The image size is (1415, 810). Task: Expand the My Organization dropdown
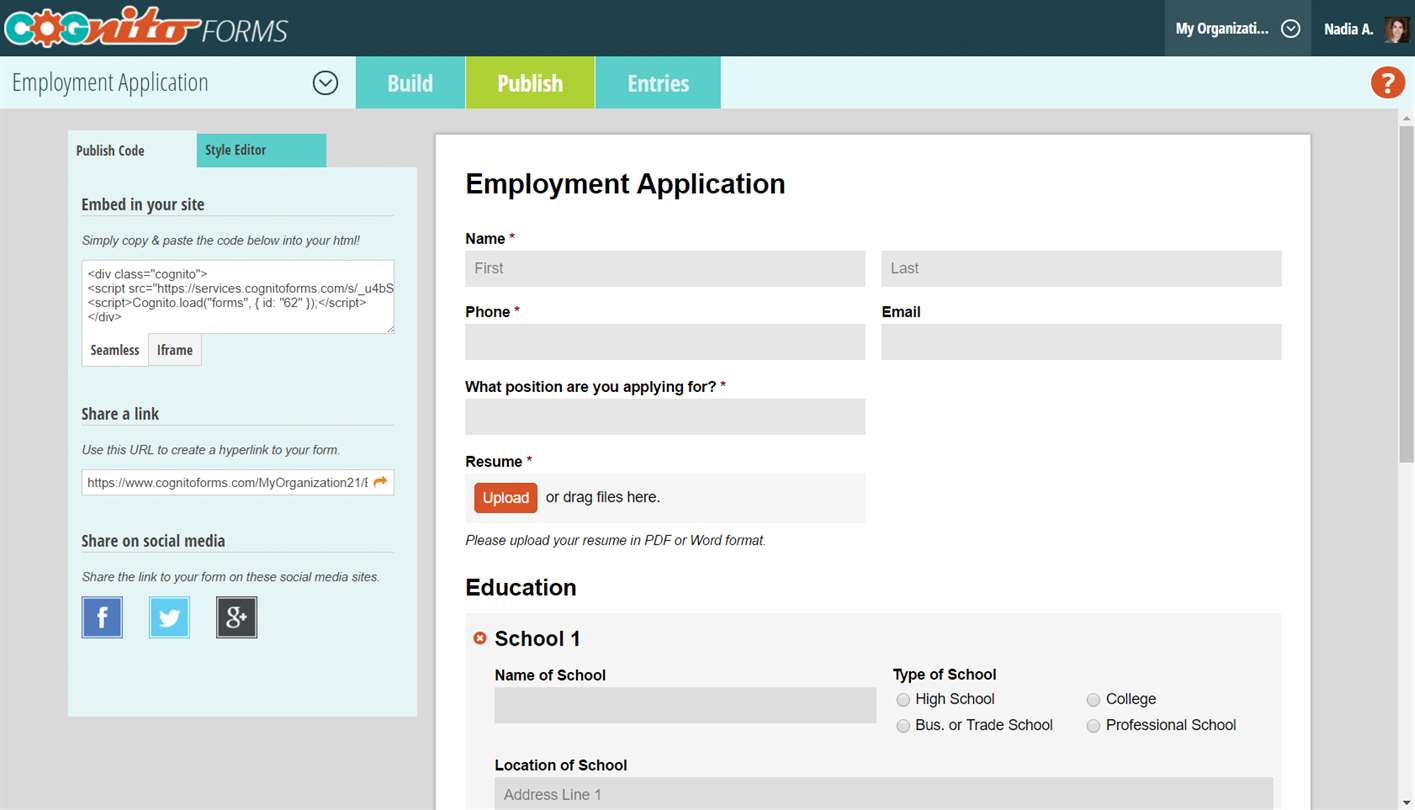(1237, 28)
